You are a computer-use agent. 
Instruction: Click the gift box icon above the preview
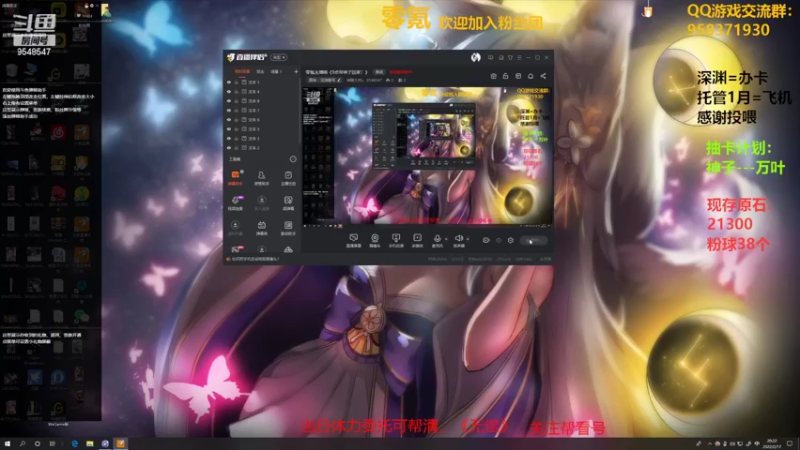(x=493, y=76)
